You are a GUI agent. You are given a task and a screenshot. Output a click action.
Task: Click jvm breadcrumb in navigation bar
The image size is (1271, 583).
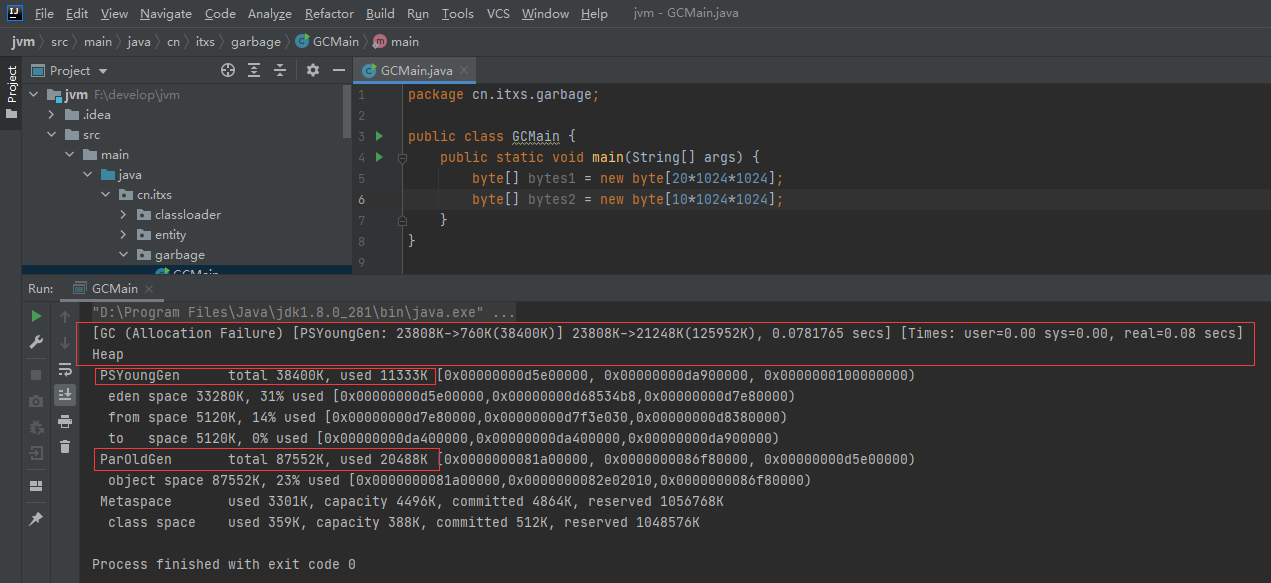[x=22, y=42]
